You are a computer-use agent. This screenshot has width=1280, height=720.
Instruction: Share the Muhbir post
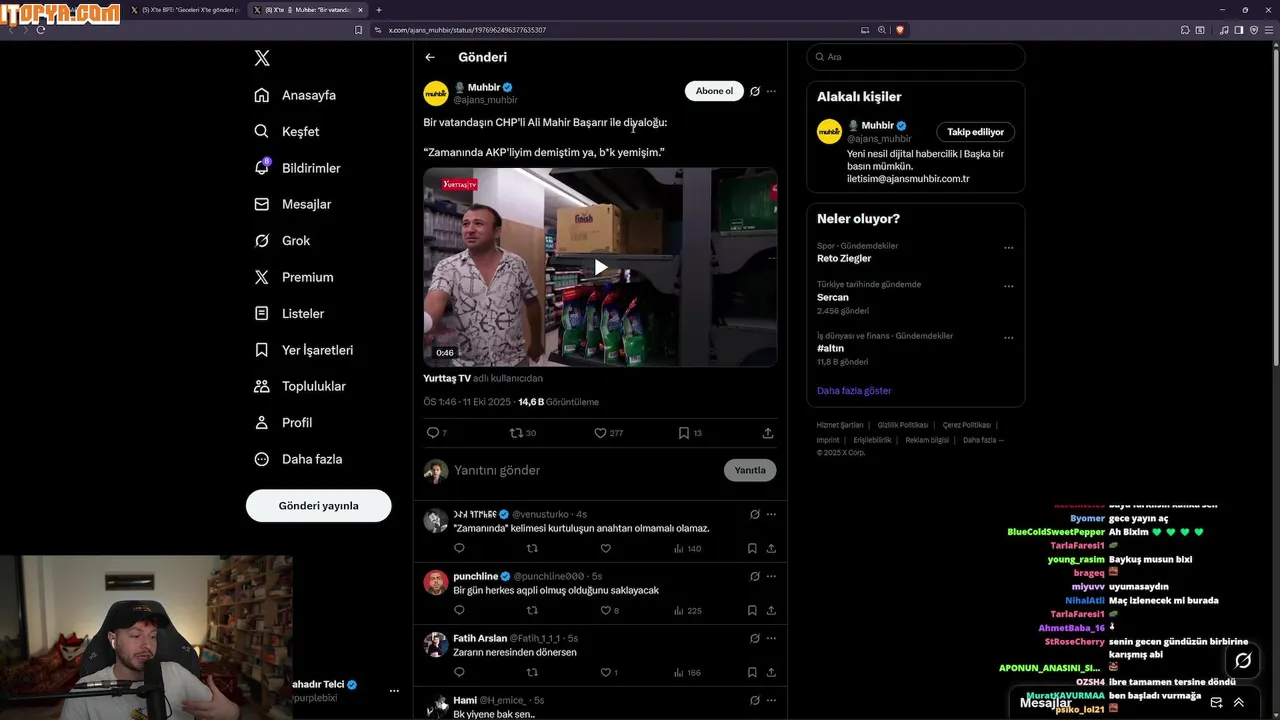(x=768, y=433)
